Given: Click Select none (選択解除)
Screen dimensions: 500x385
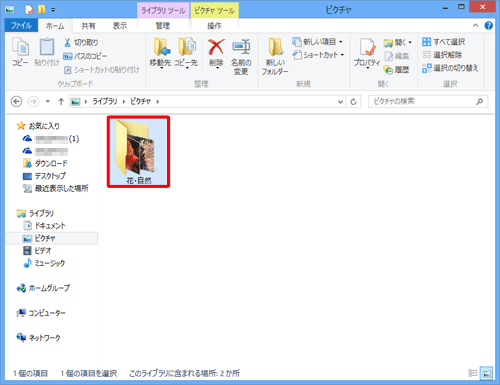Looking at the screenshot, I should tap(442, 55).
